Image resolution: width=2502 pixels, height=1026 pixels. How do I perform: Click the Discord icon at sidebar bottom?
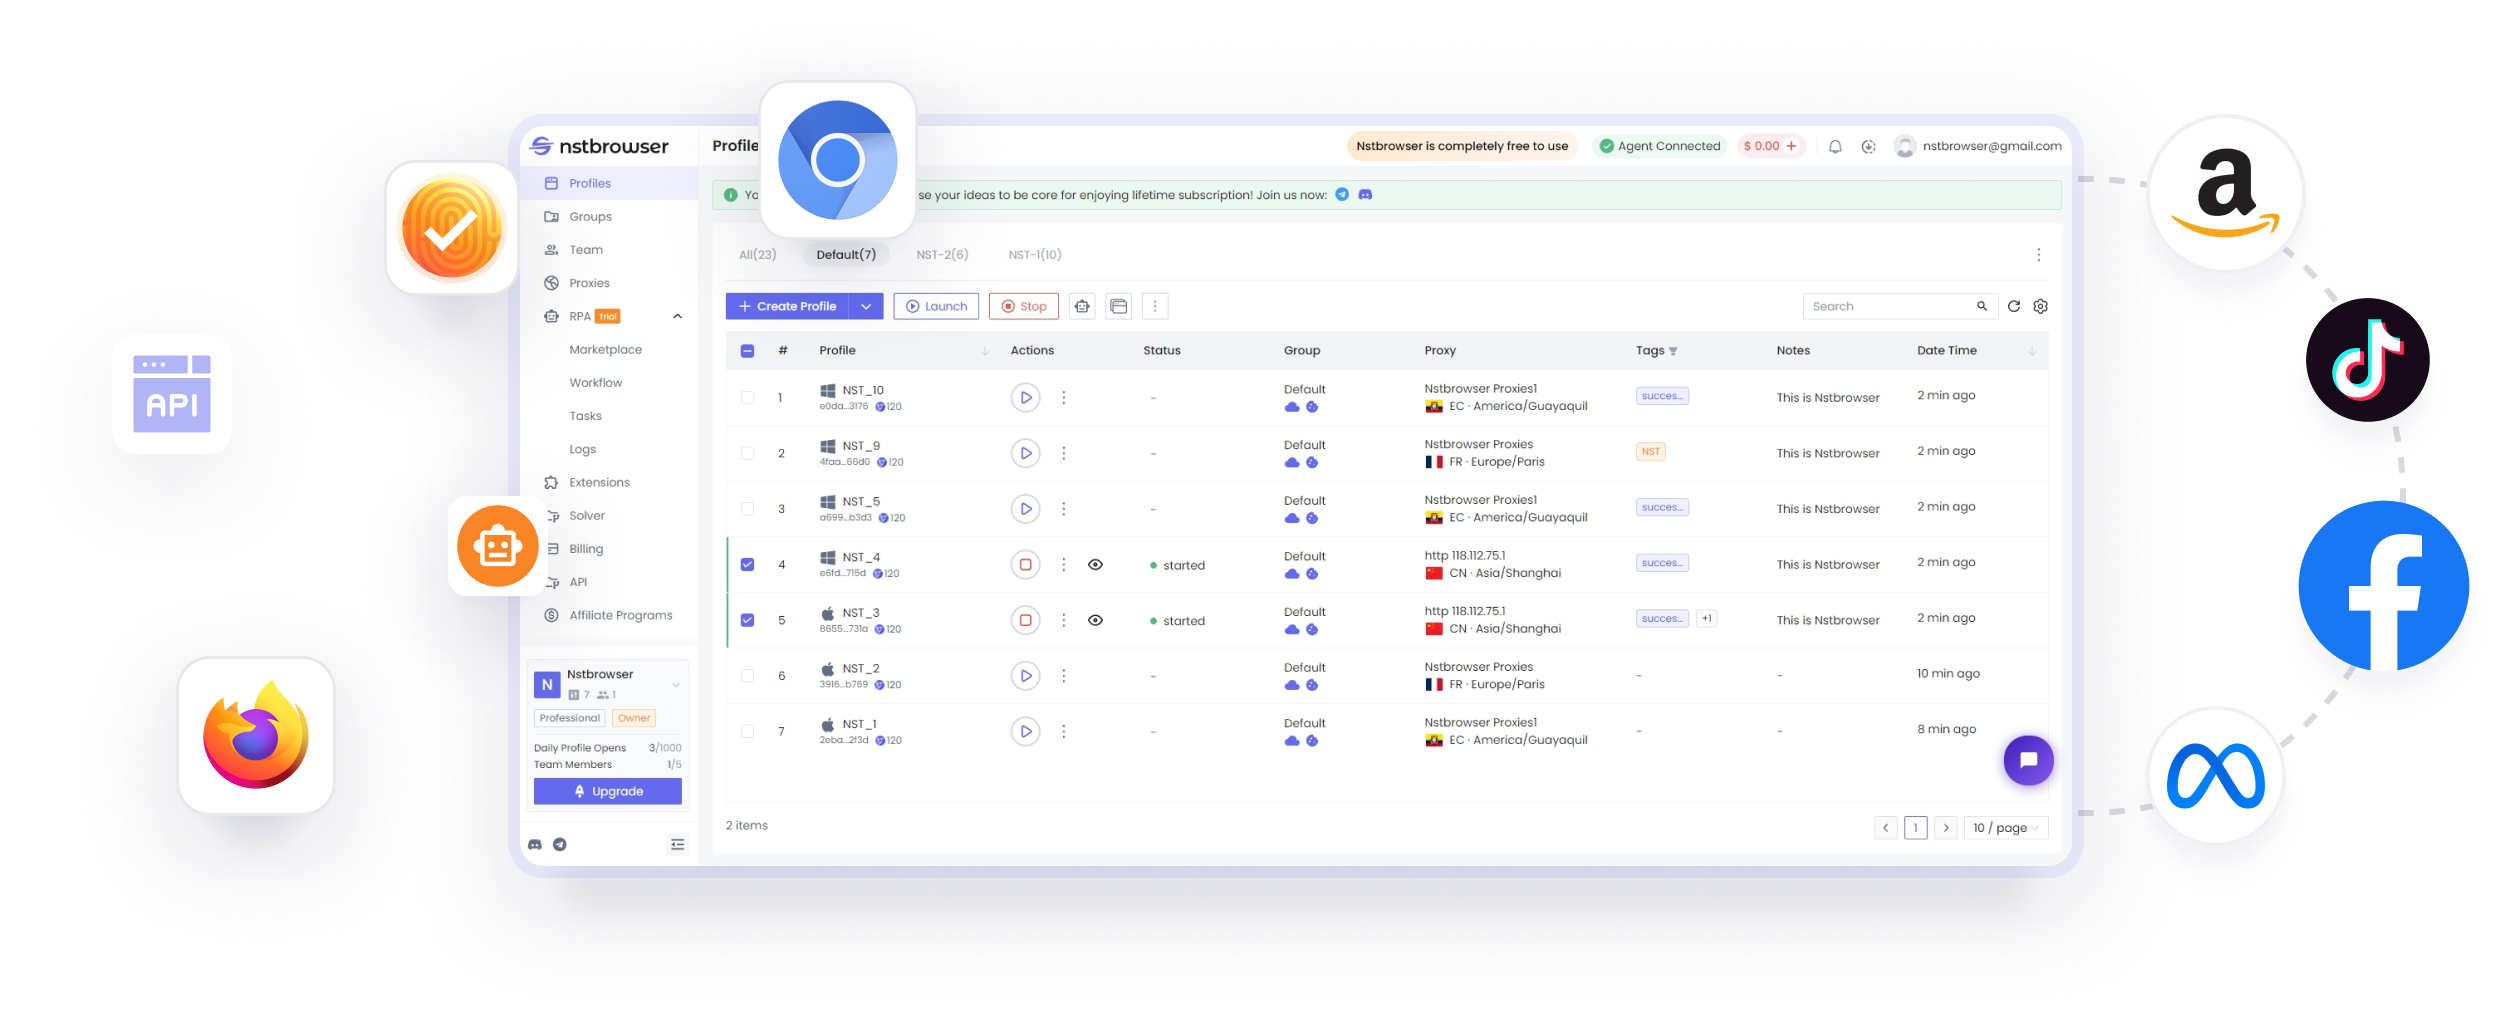(x=535, y=845)
